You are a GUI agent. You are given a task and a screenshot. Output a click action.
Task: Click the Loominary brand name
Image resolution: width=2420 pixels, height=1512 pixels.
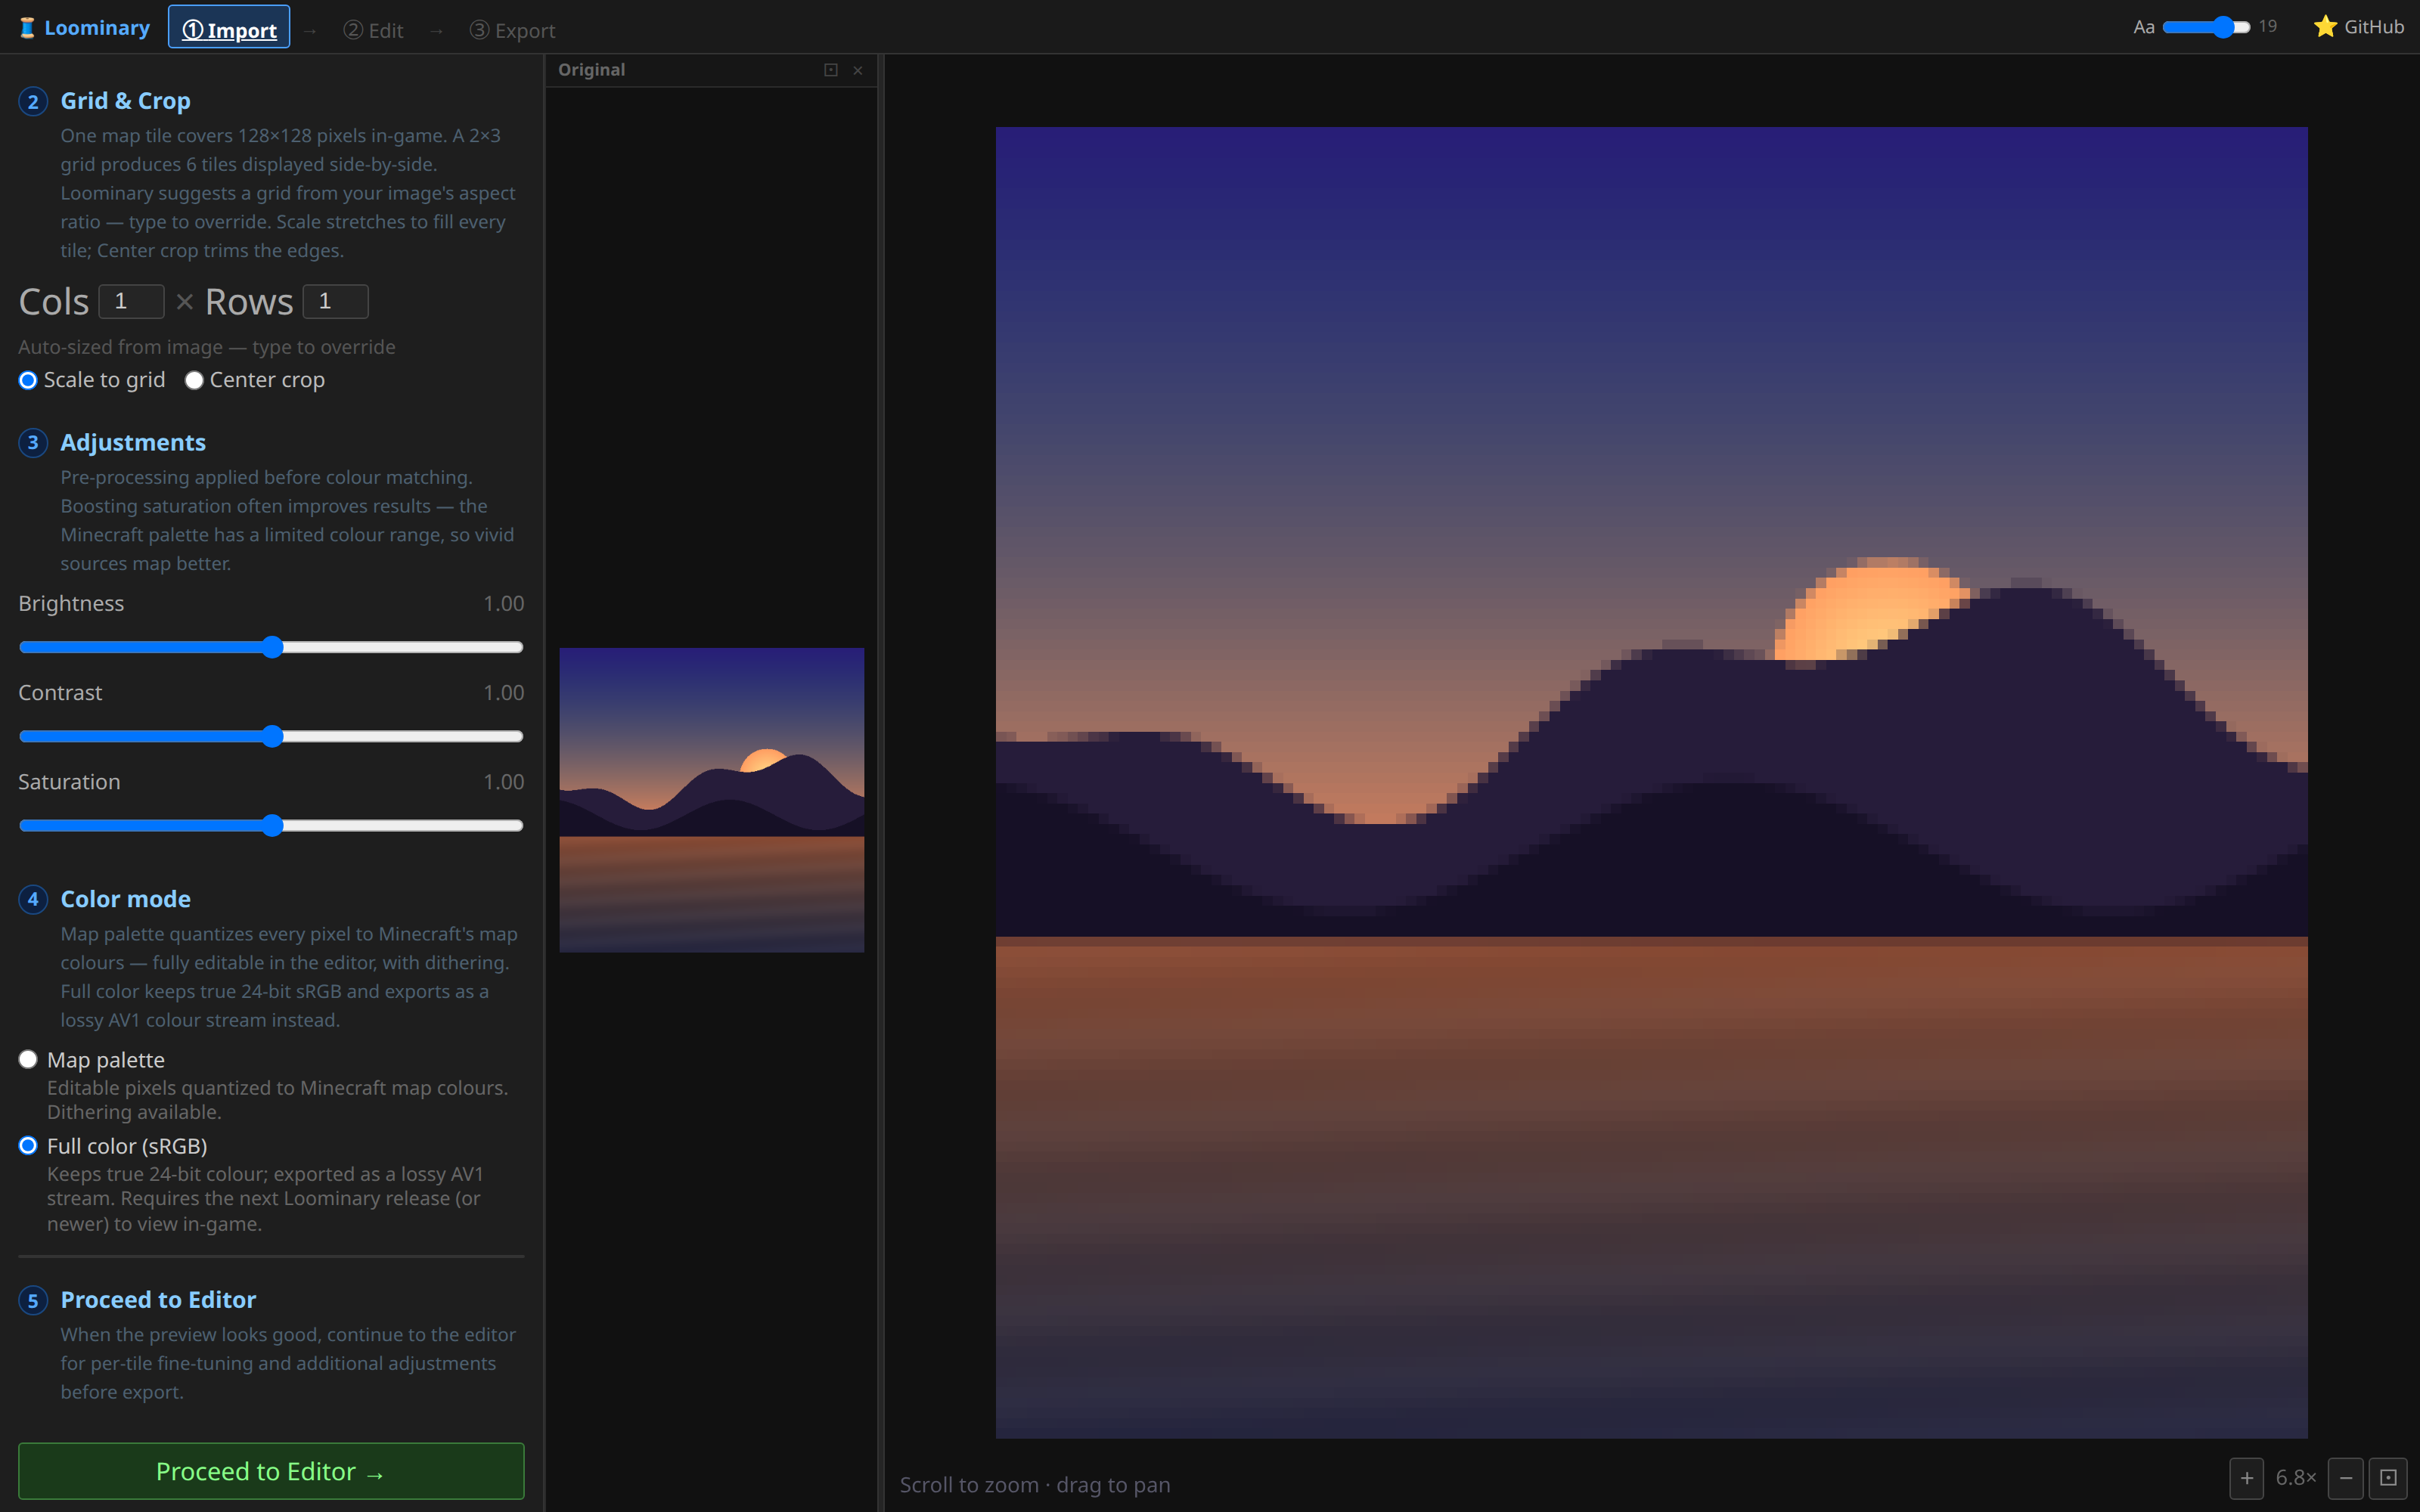coord(97,28)
